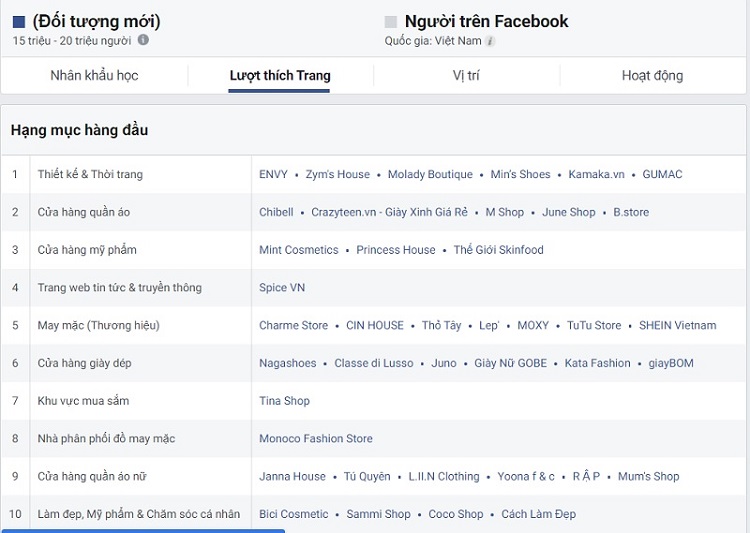Open Cách Làm Đẹp page
The width and height of the screenshot is (750, 533).
click(x=539, y=514)
